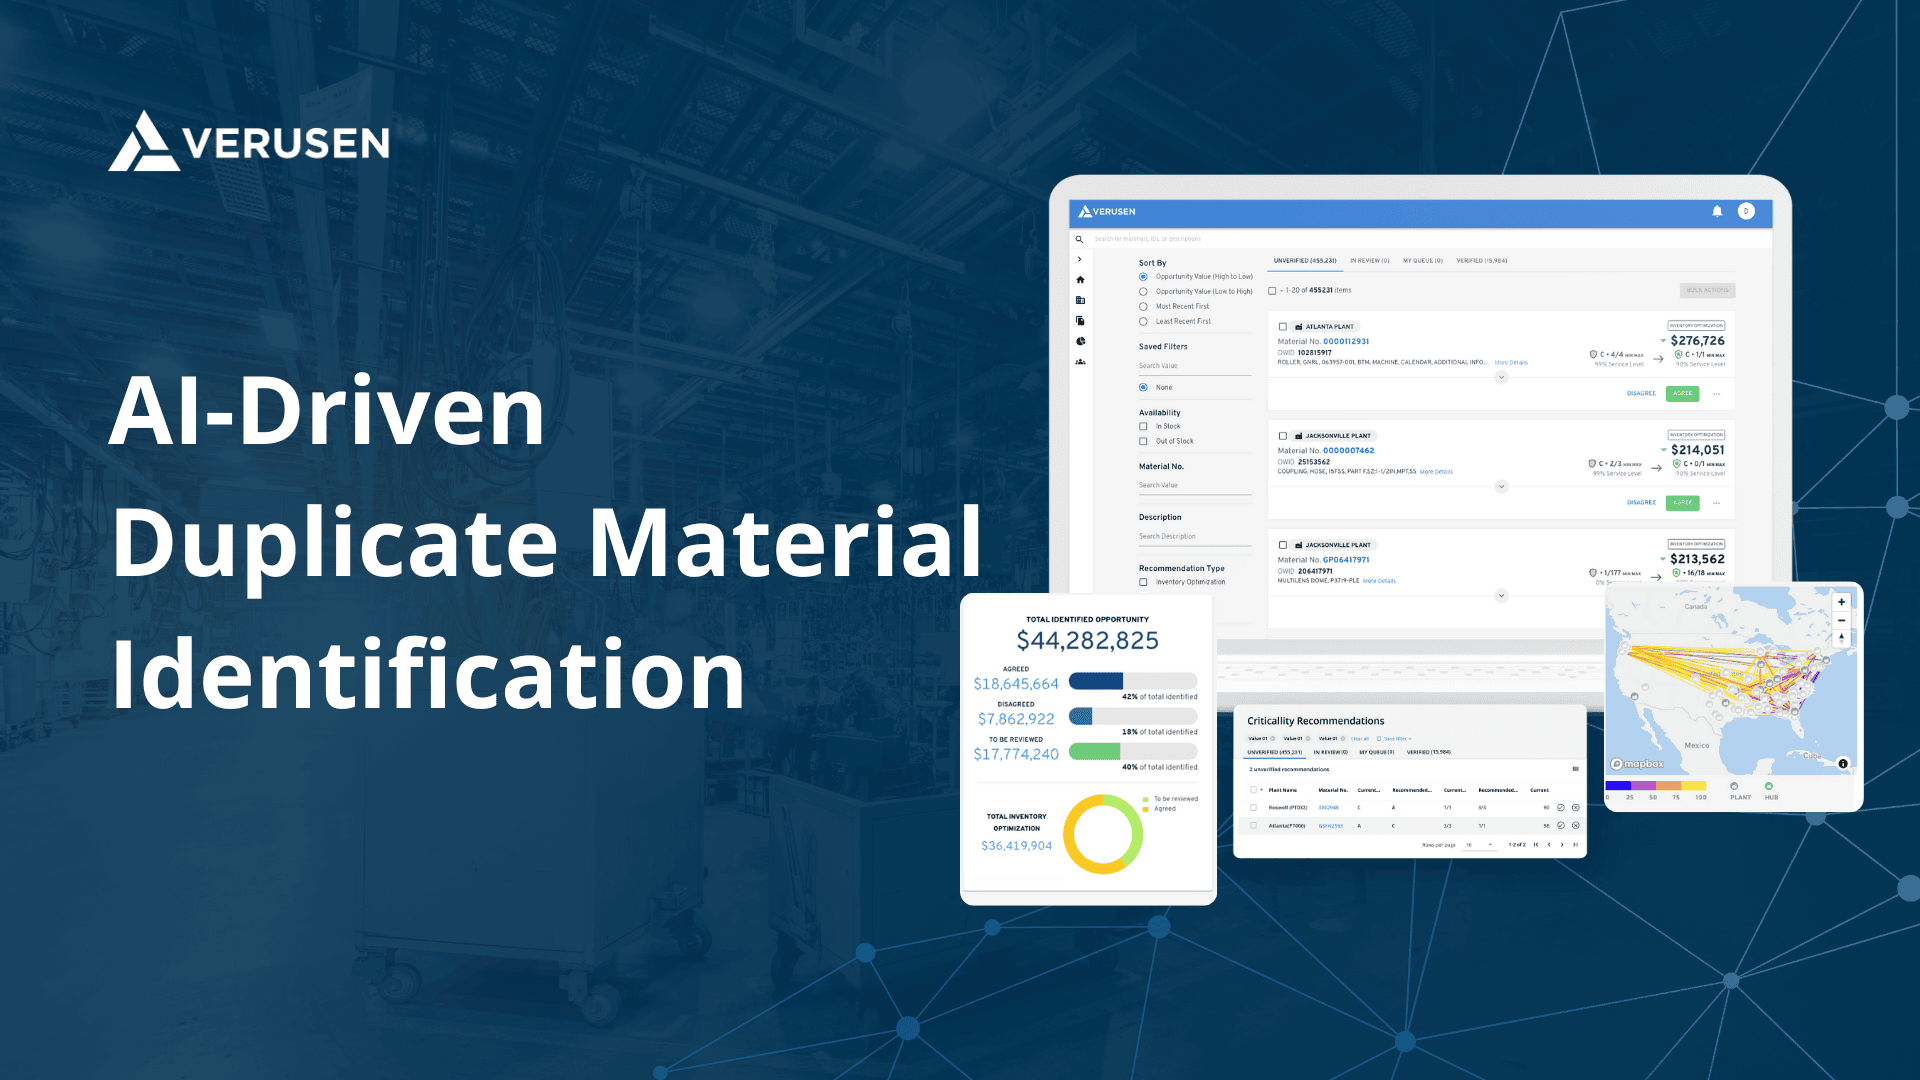1920x1080 pixels.
Task: Click the materials search field
Action: point(1148,239)
